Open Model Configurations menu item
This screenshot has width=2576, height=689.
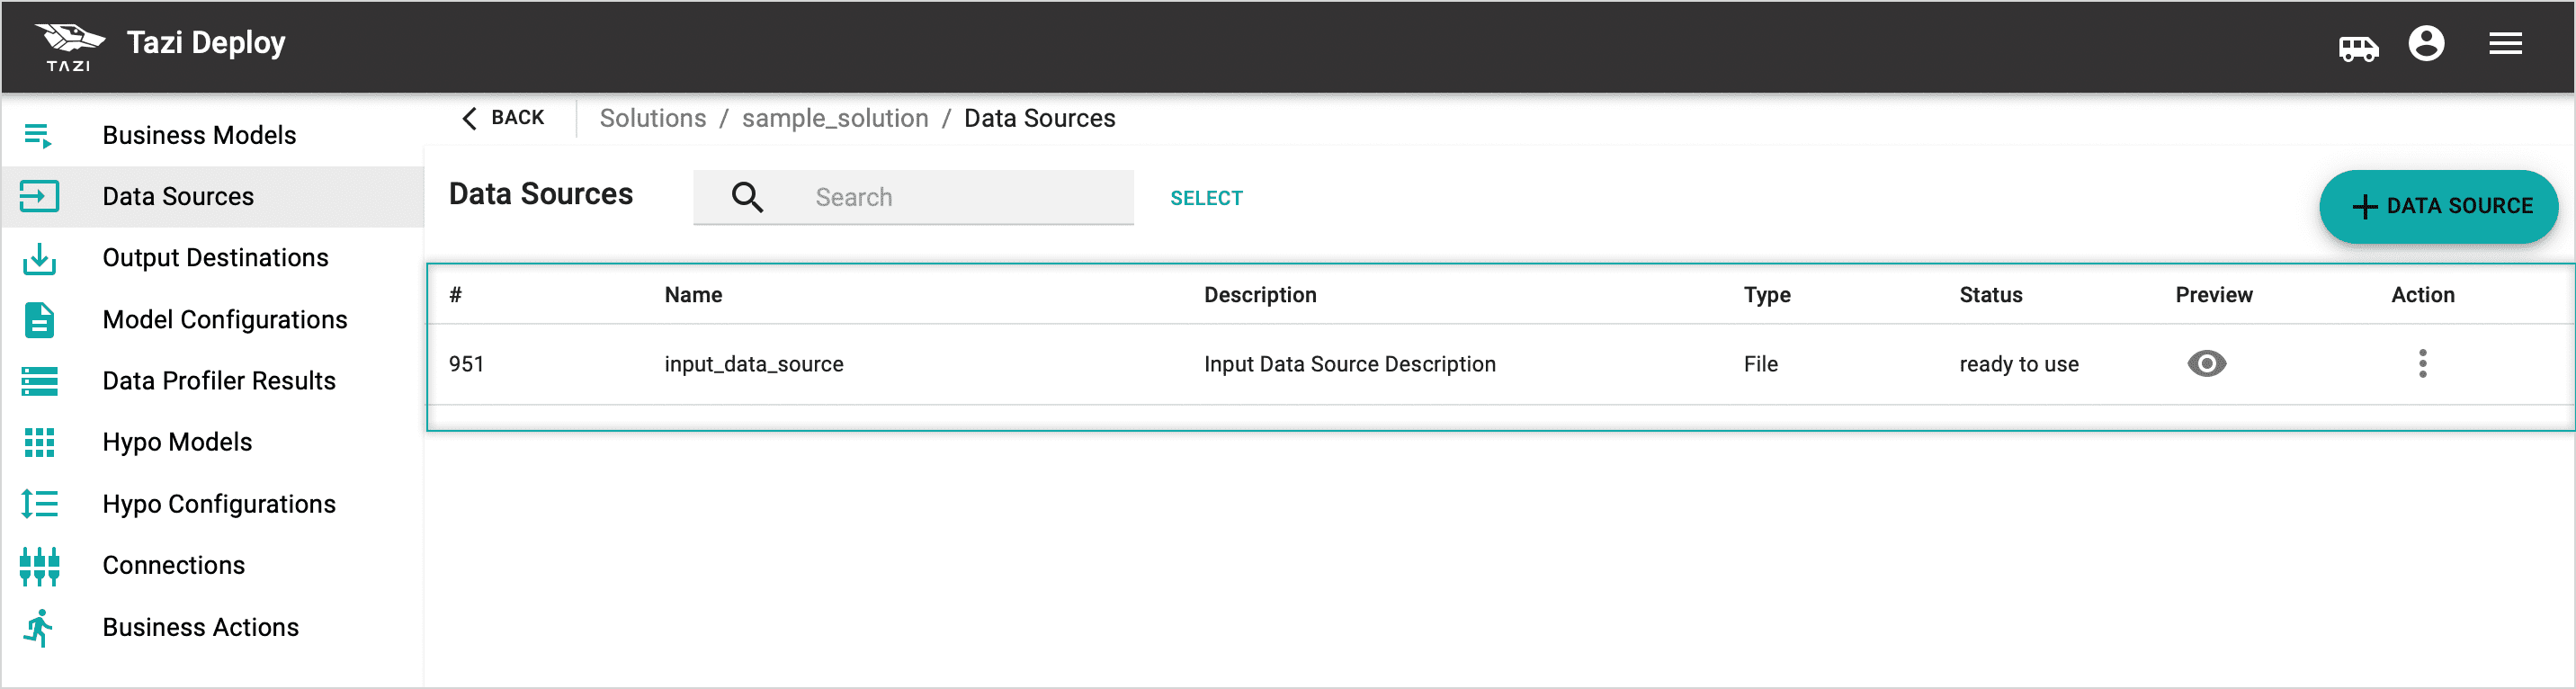click(x=225, y=320)
